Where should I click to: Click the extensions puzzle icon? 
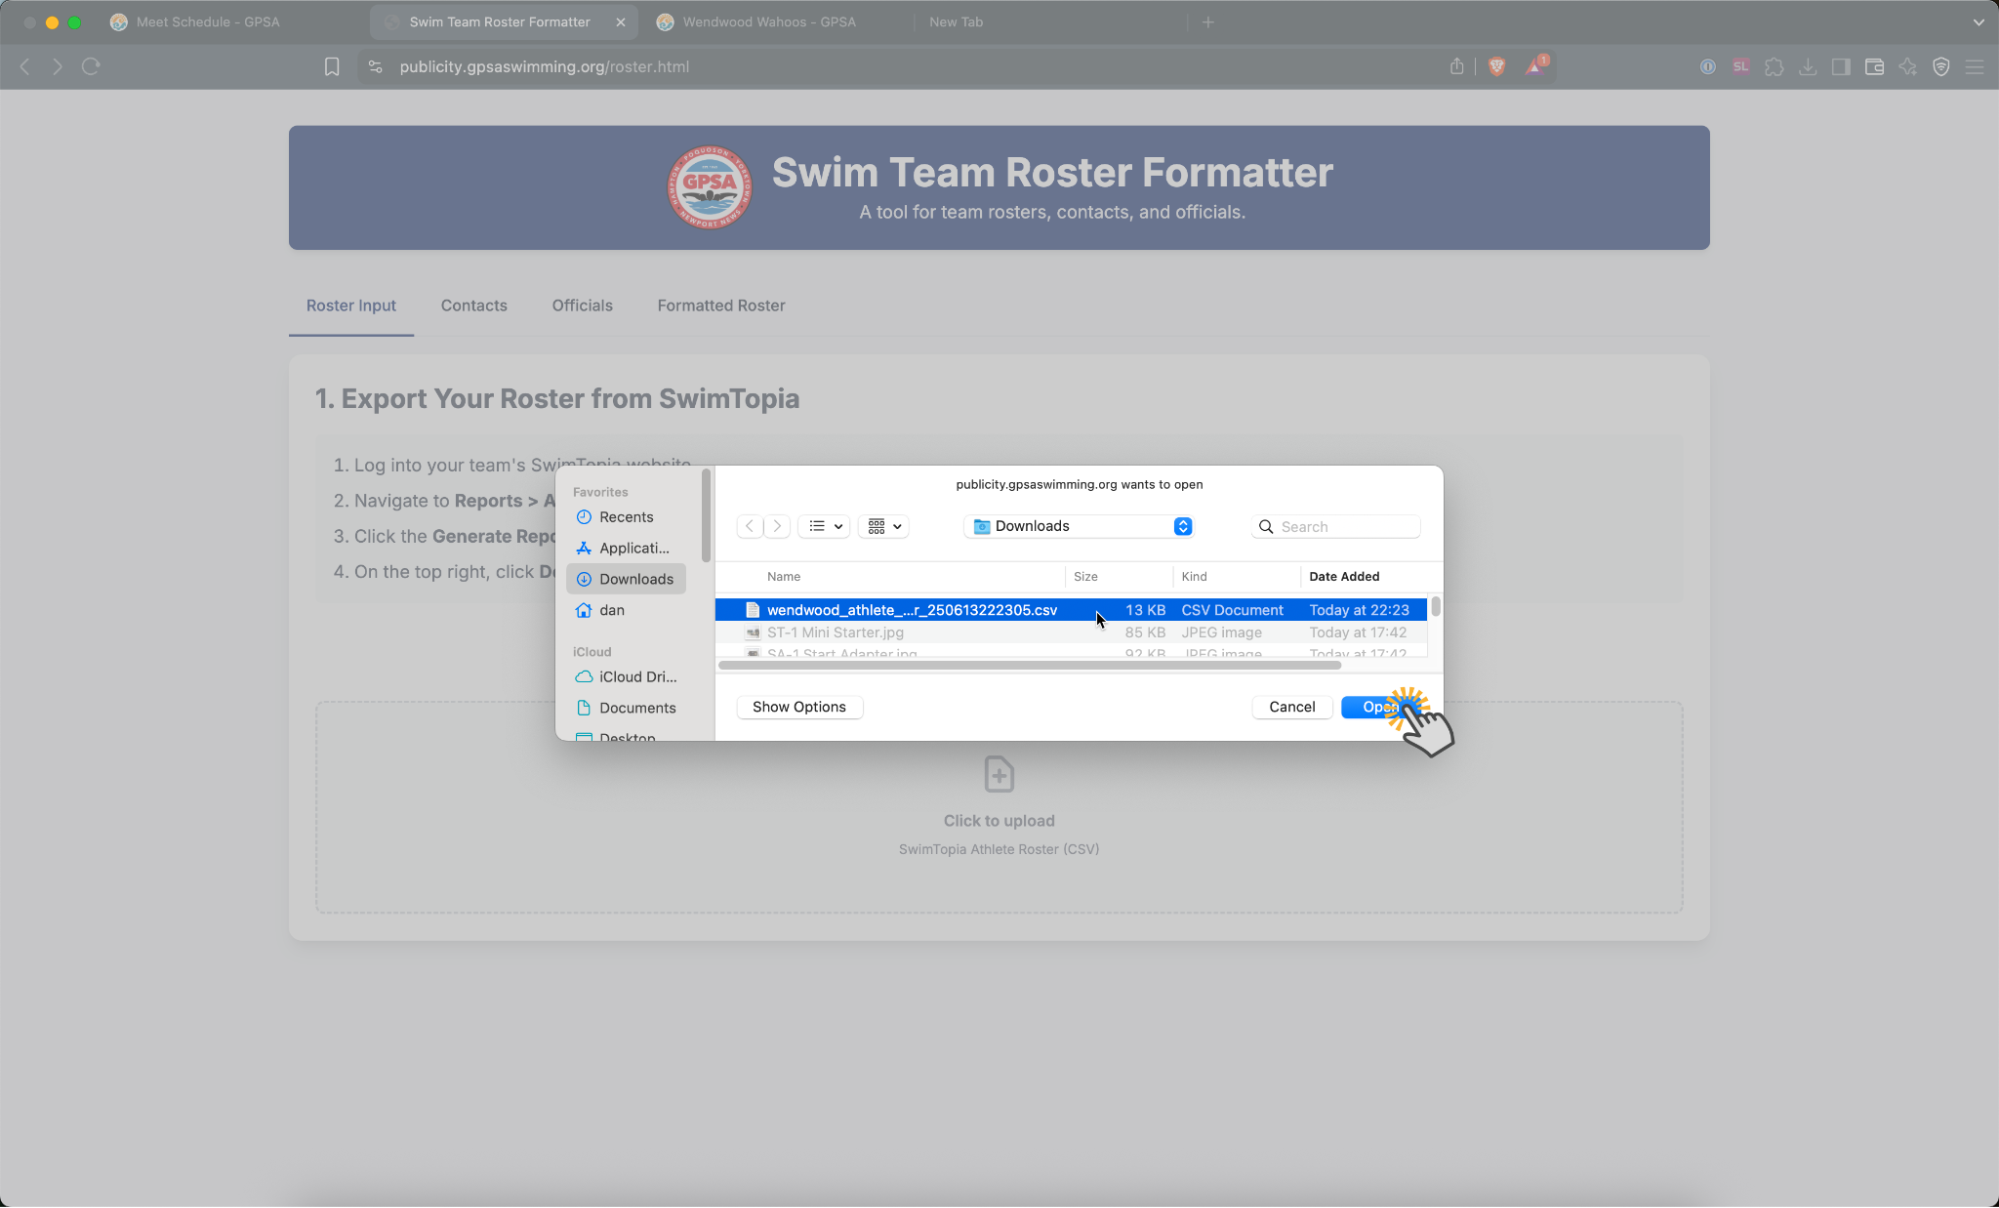coord(1774,67)
